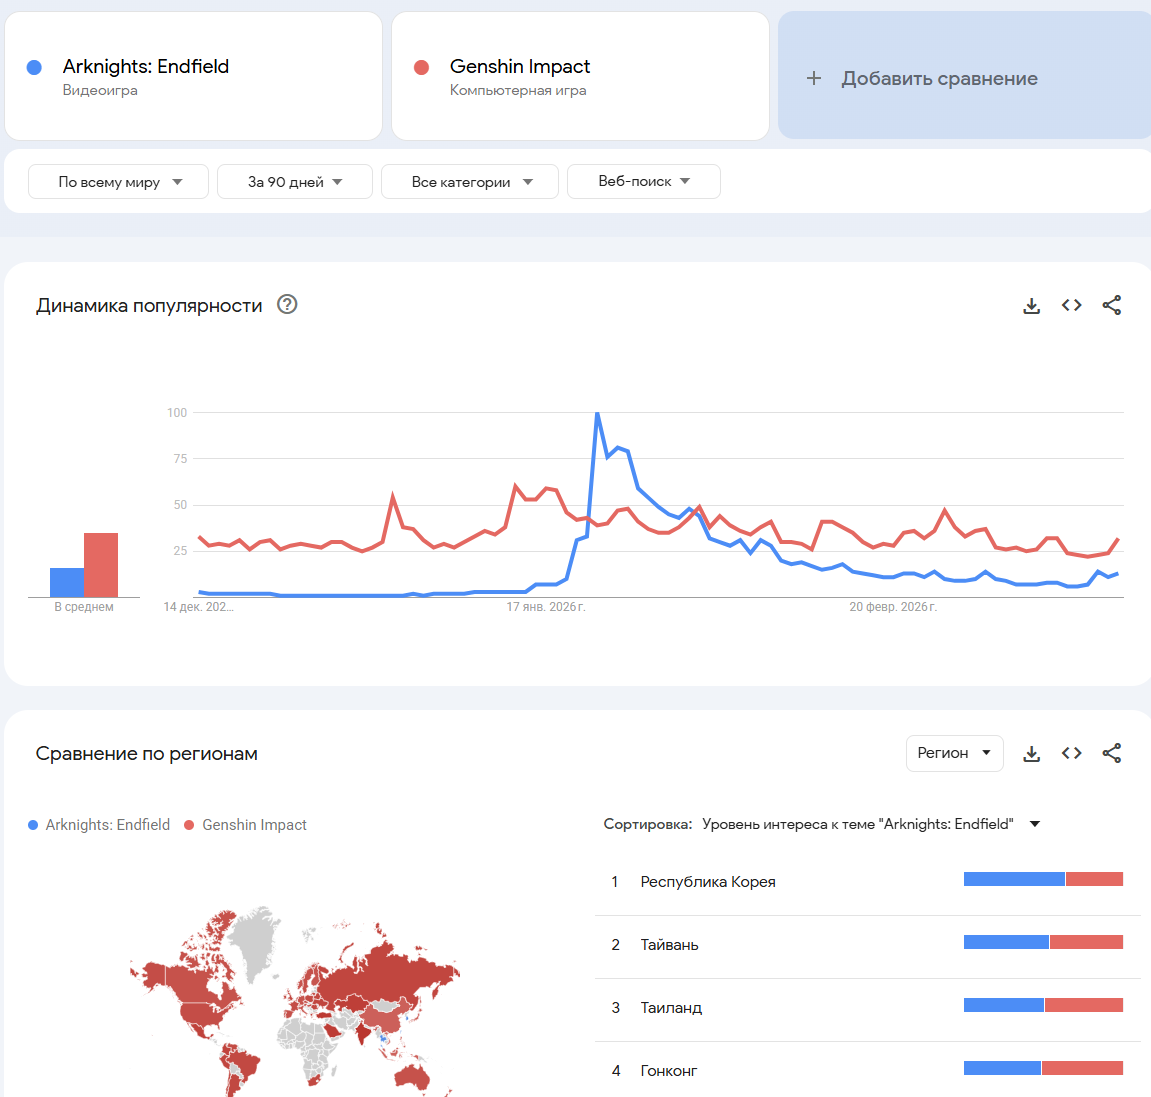
Task: Click the world map thumbnail
Action: (x=295, y=1000)
